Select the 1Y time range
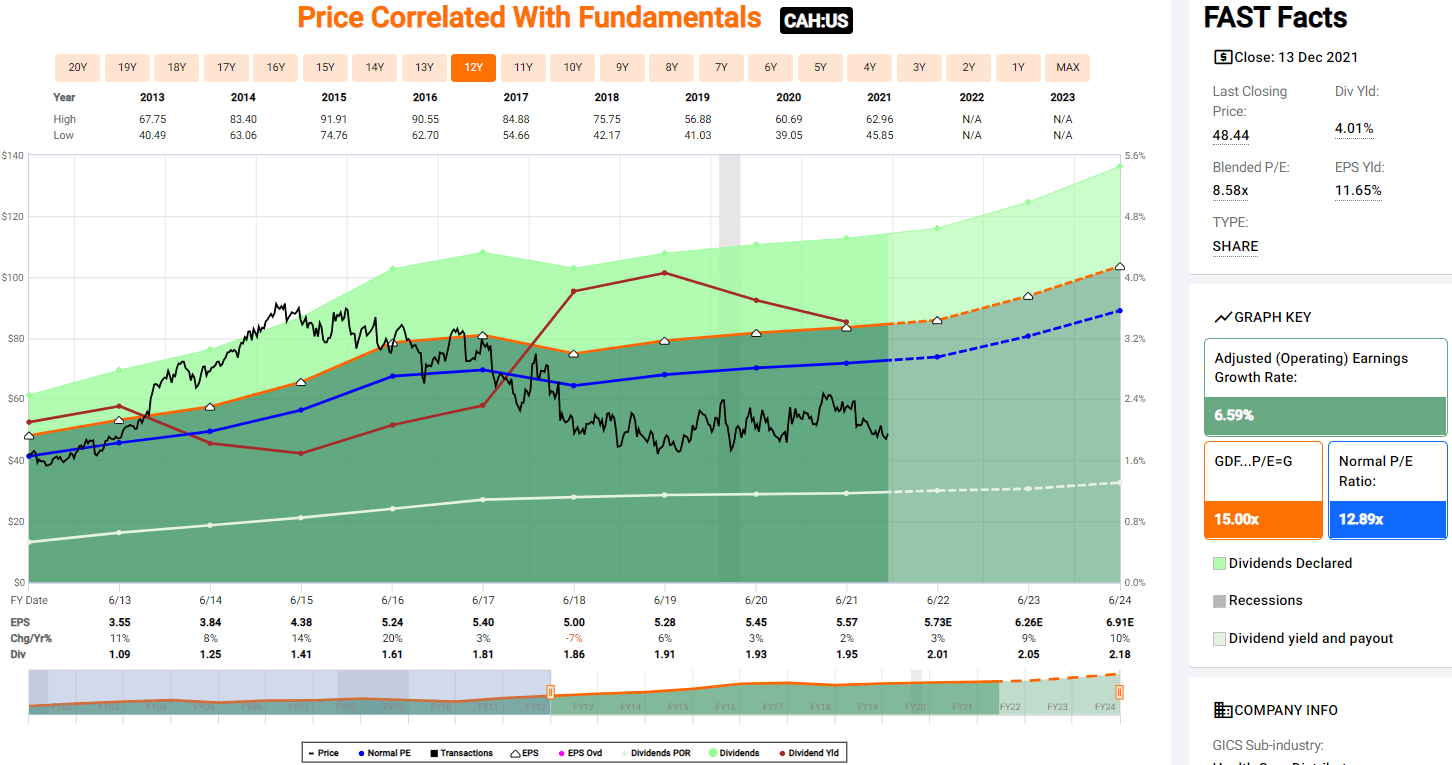The height and width of the screenshot is (765, 1452). pos(1018,68)
